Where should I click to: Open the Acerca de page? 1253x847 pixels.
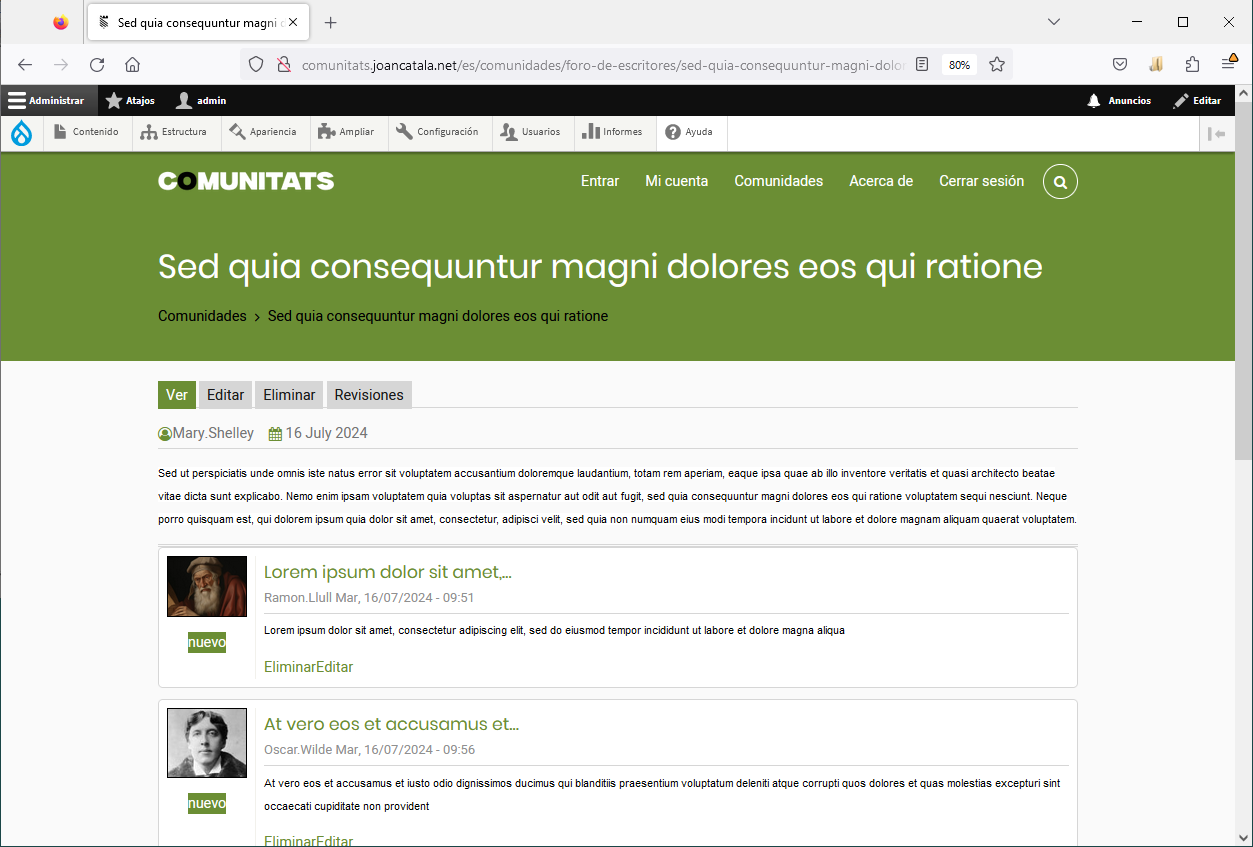881,181
